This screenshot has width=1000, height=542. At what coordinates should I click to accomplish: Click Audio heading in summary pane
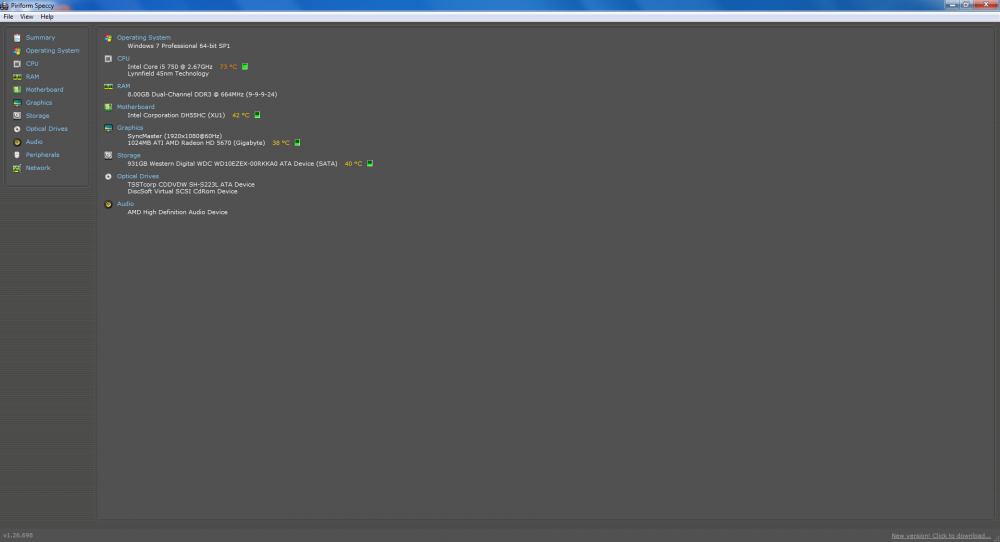pos(126,204)
